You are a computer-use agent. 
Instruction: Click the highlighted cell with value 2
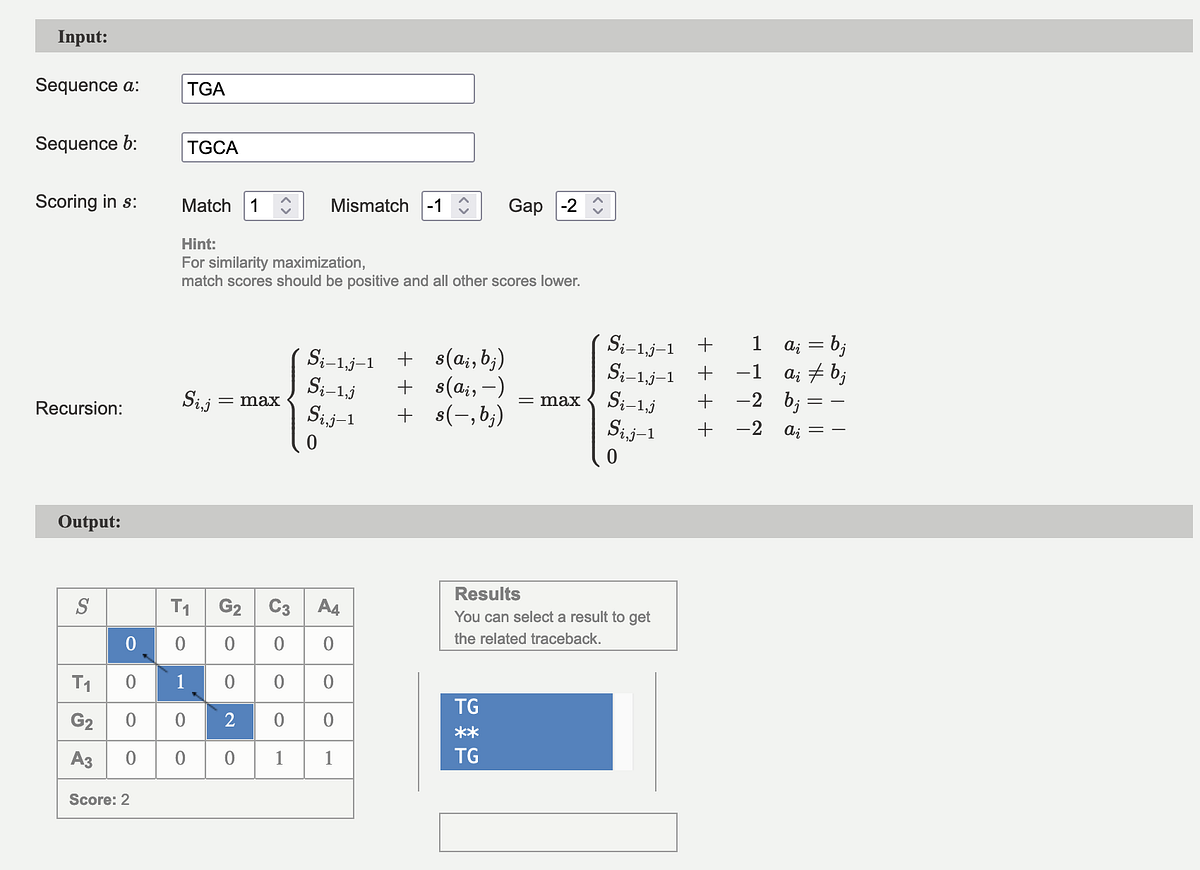point(229,719)
